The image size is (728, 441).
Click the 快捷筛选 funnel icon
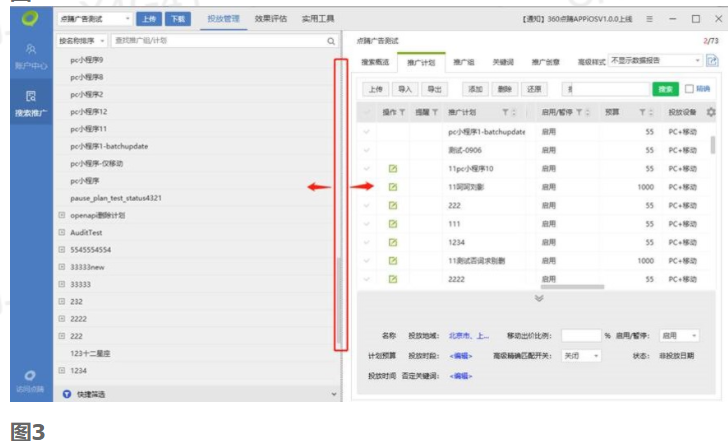click(x=67, y=394)
